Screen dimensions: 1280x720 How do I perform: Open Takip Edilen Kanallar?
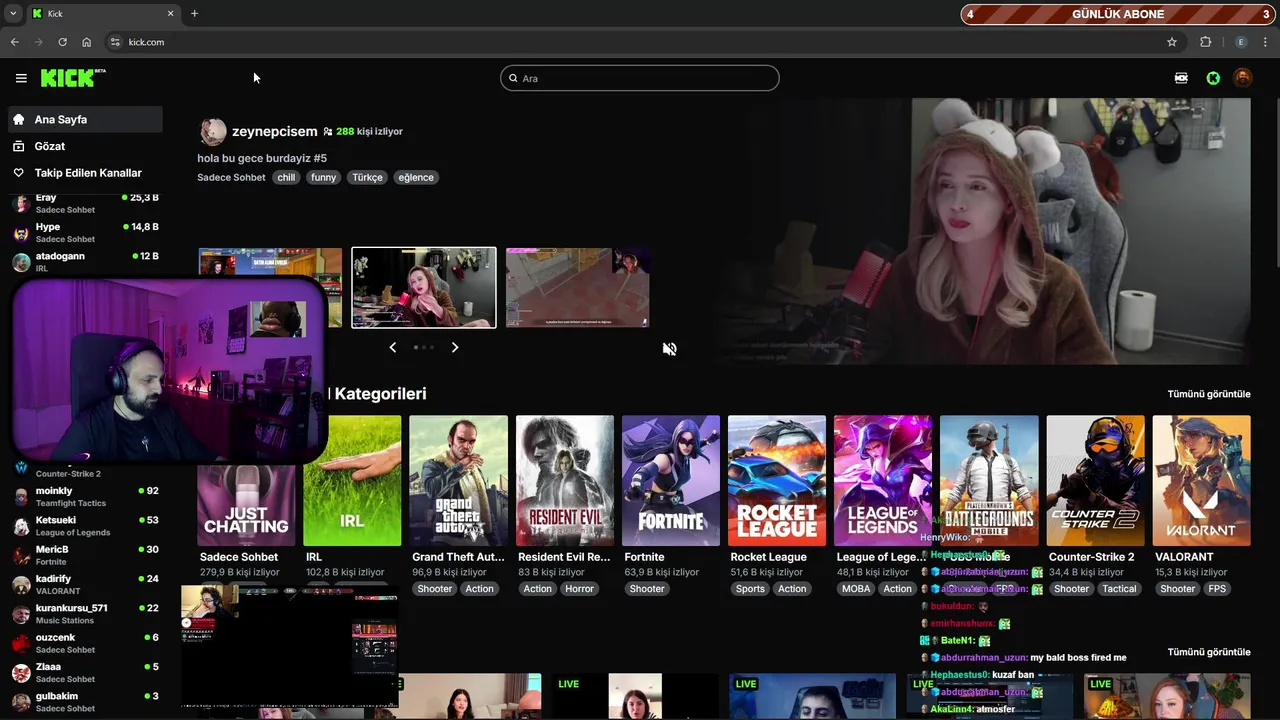click(x=85, y=173)
